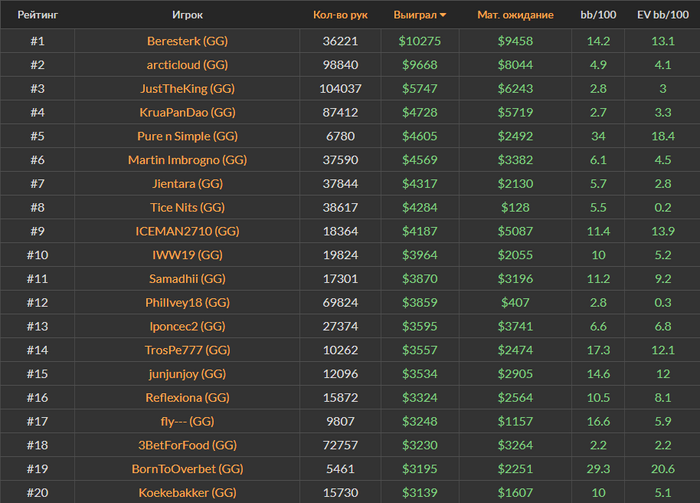Sort by bb/100 column header

click(x=599, y=15)
